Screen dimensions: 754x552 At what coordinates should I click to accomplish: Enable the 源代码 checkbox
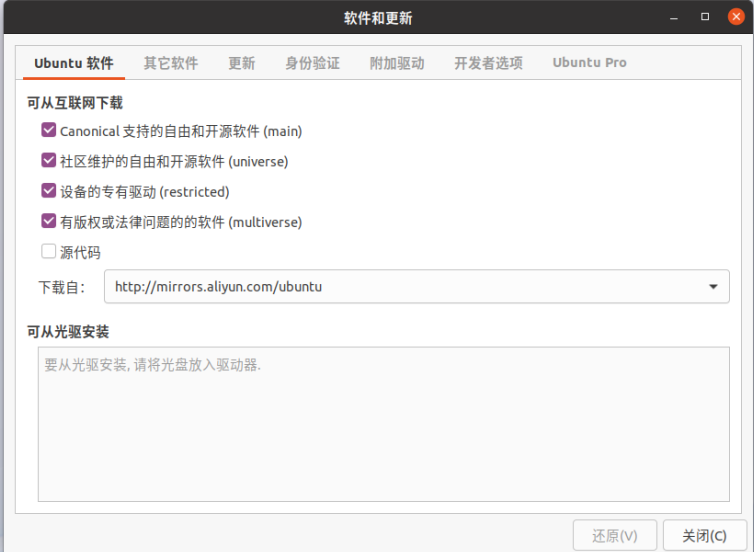[49, 252]
